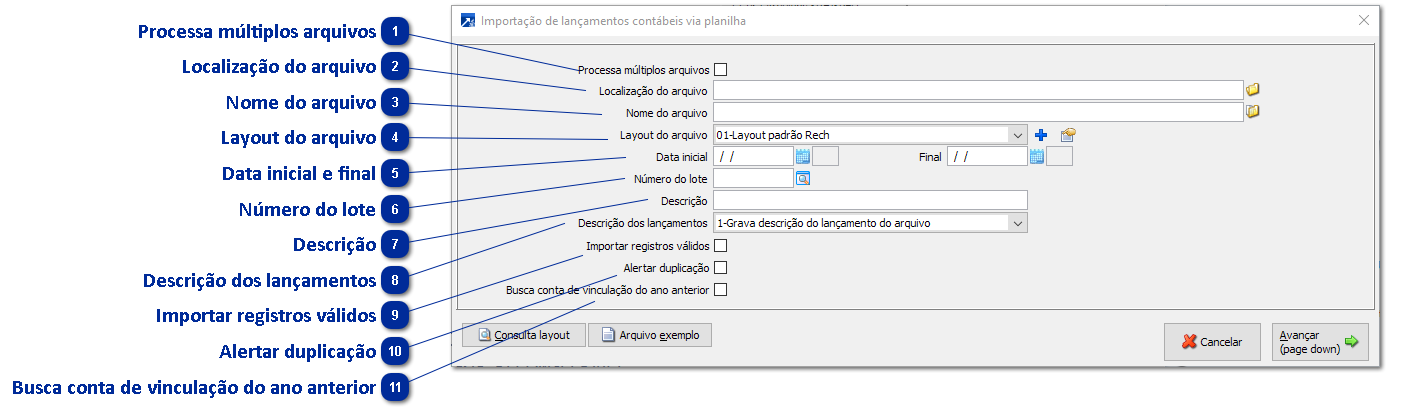Open calendar picker for Data inicial
Image resolution: width=1403 pixels, height=416 pixels.
[802, 156]
